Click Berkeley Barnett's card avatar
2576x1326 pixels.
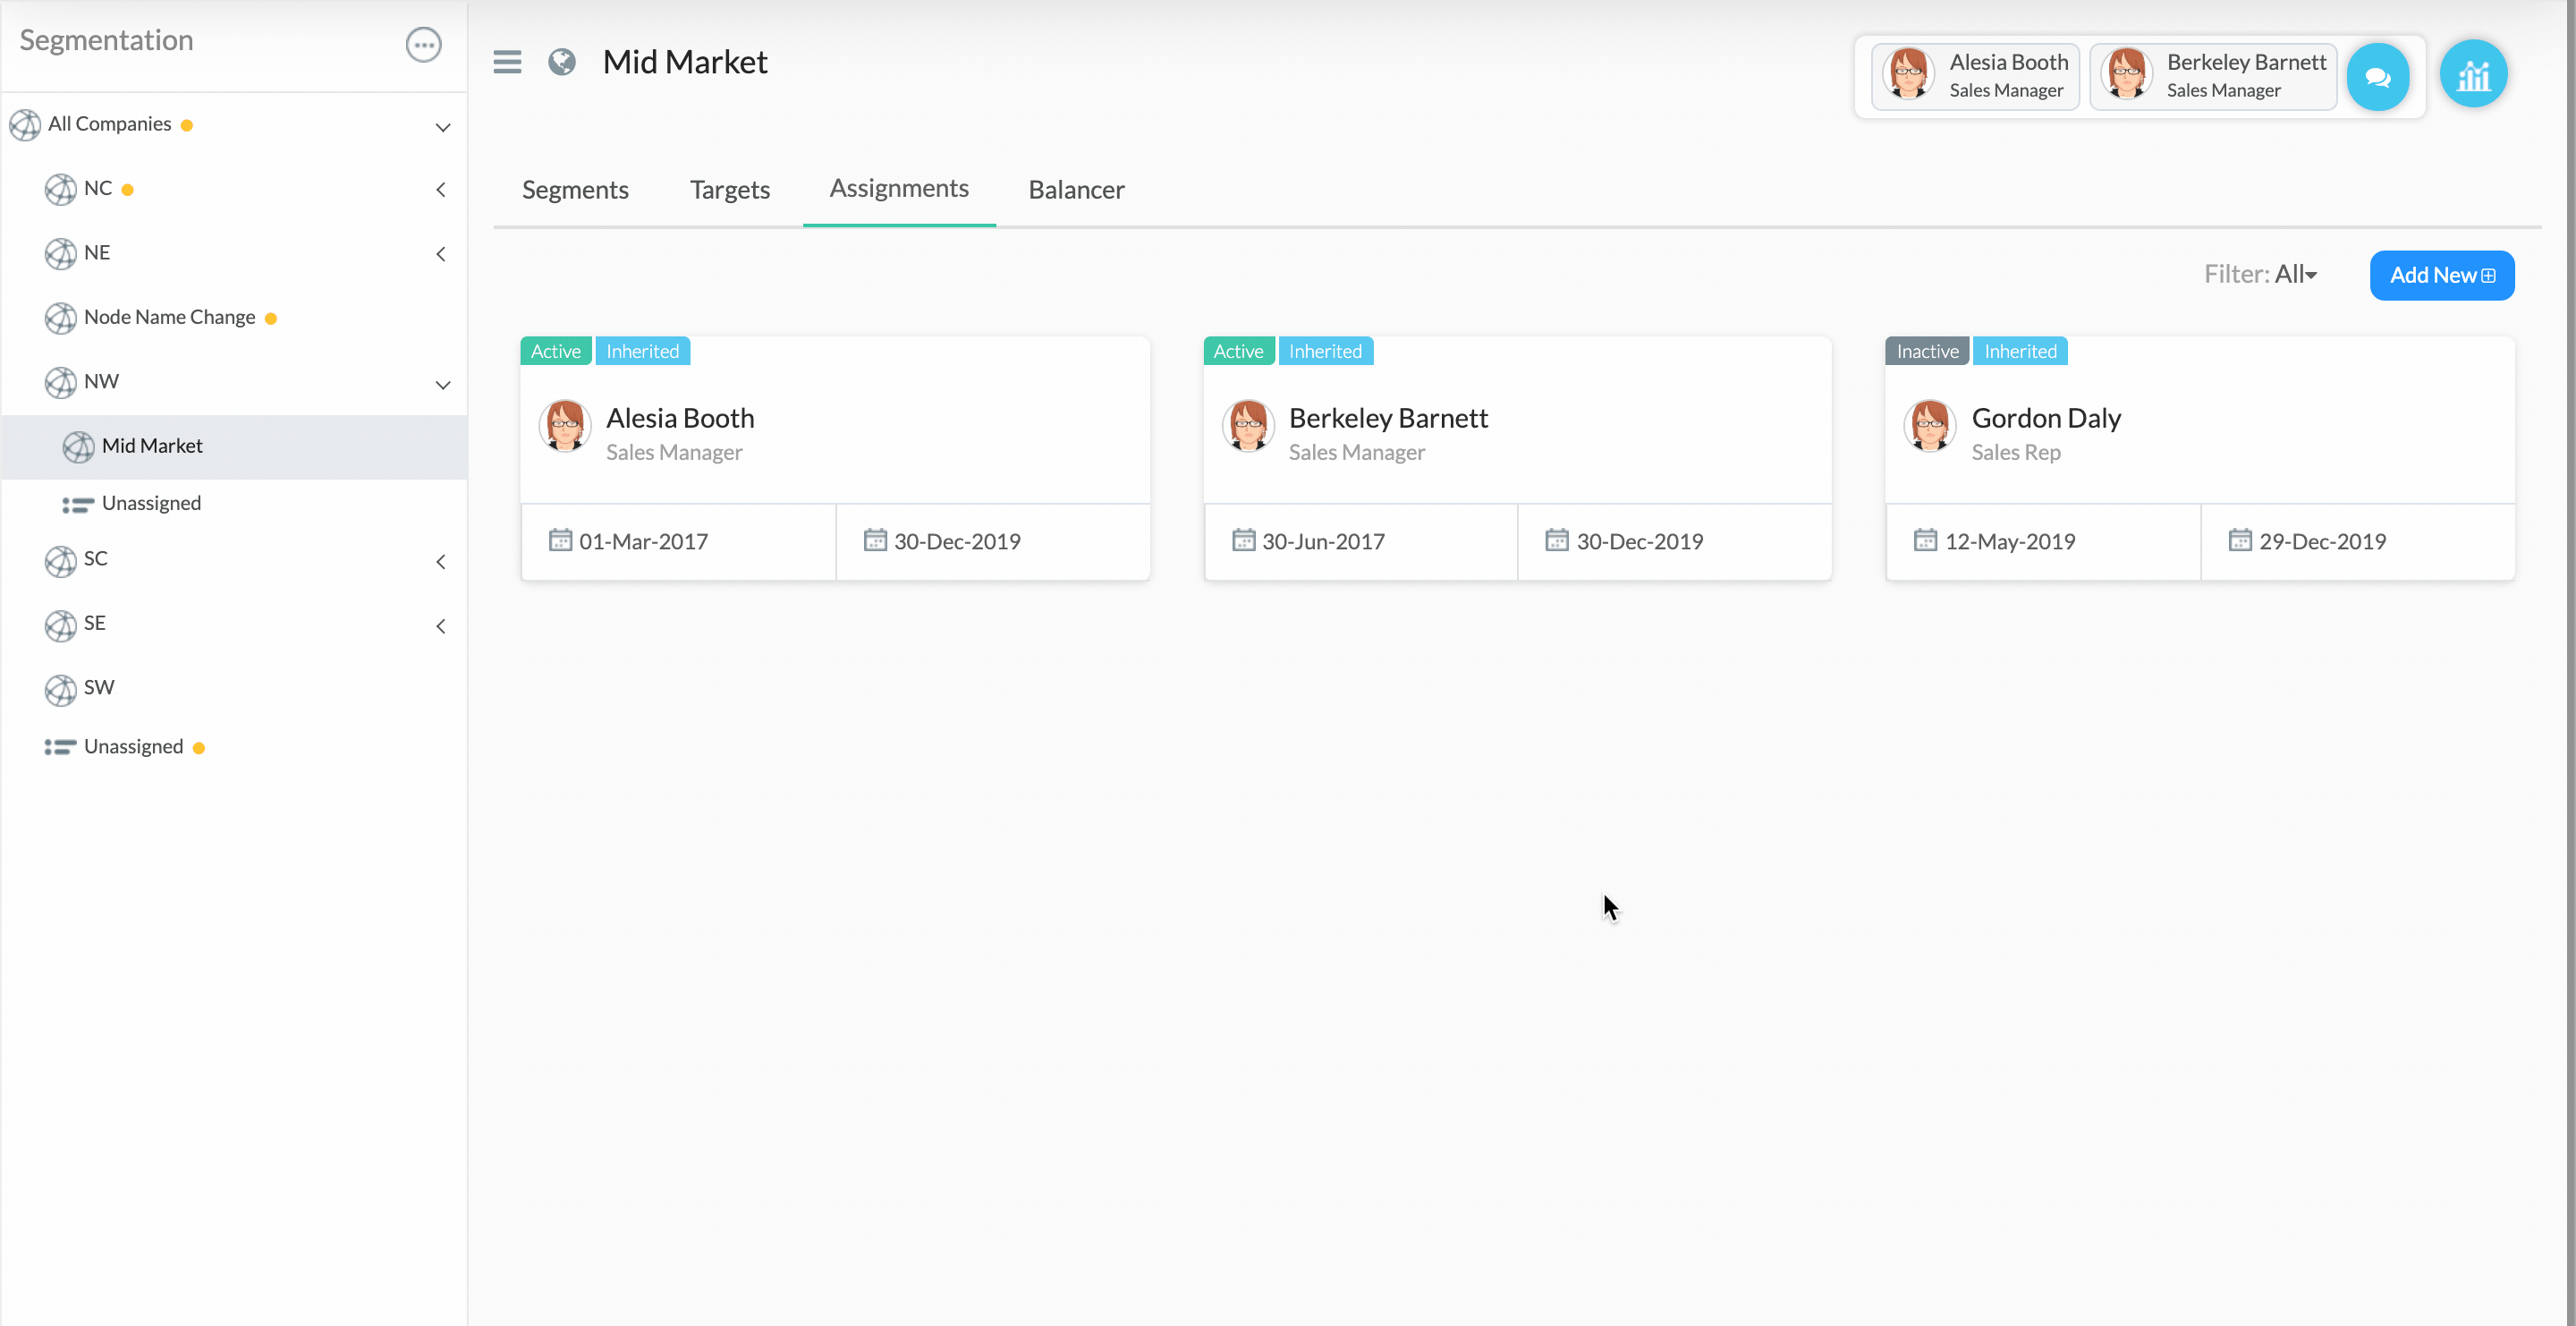1248,426
